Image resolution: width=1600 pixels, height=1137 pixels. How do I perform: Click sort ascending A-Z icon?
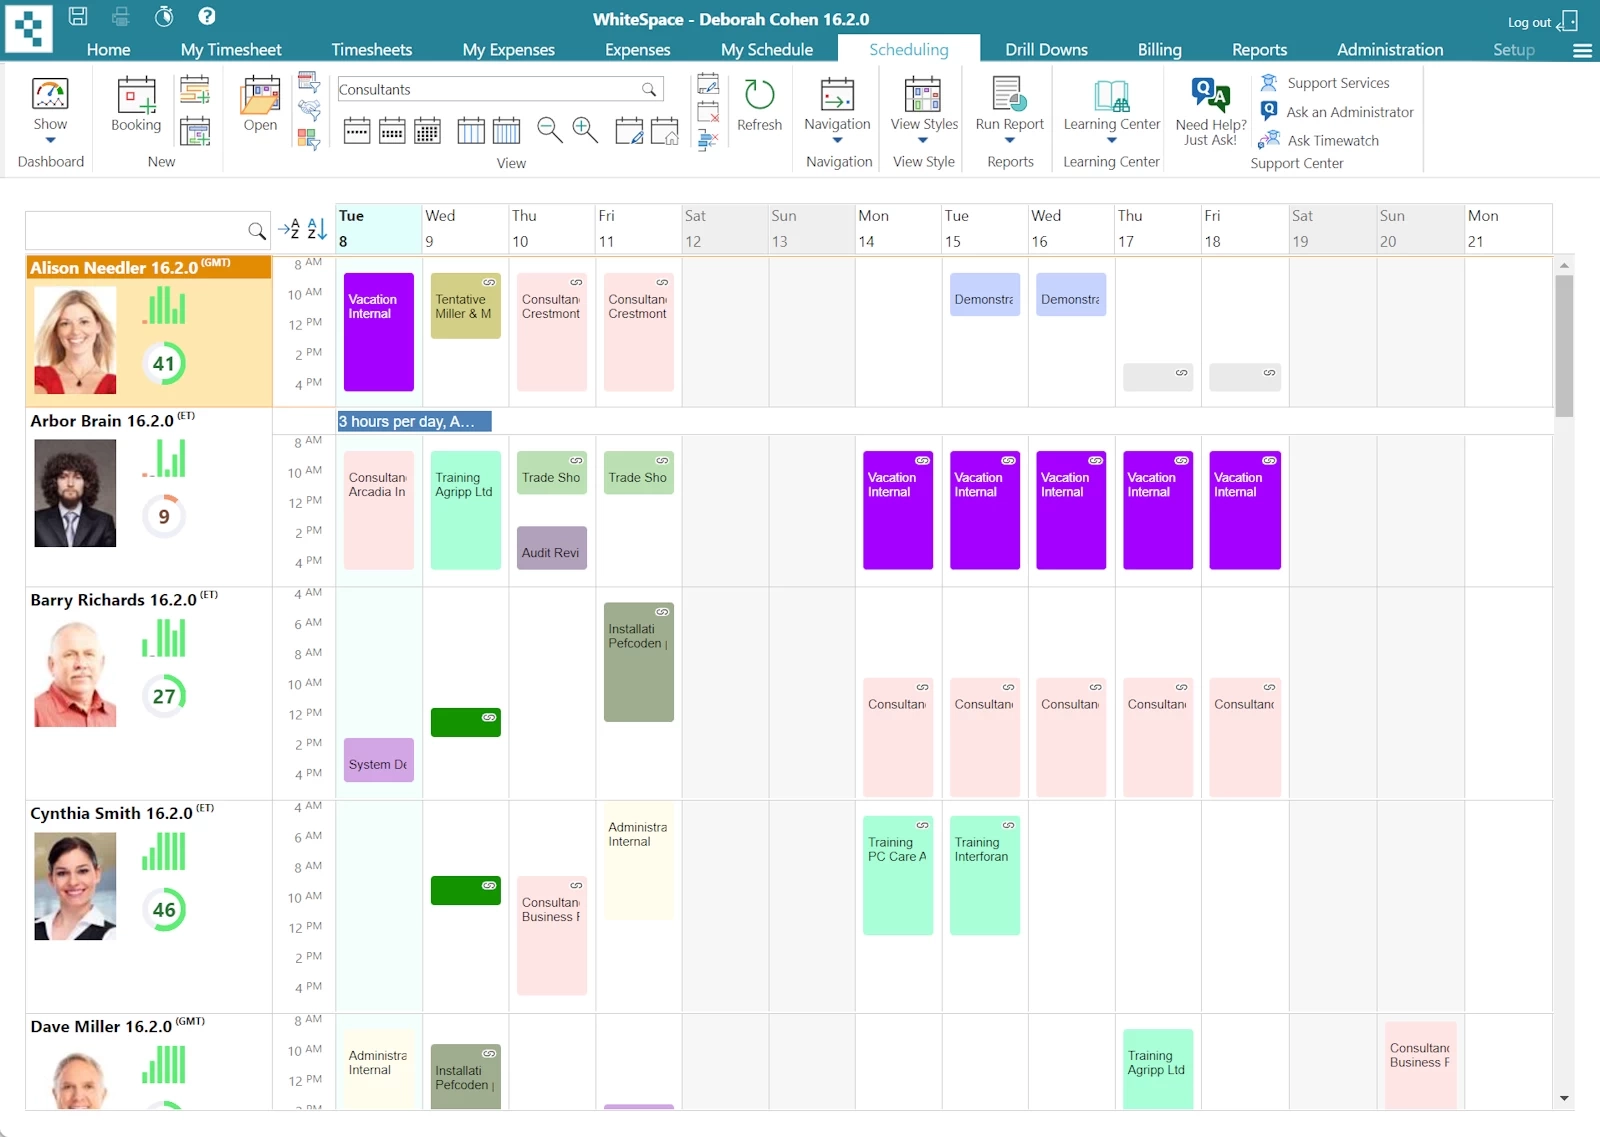(x=289, y=229)
